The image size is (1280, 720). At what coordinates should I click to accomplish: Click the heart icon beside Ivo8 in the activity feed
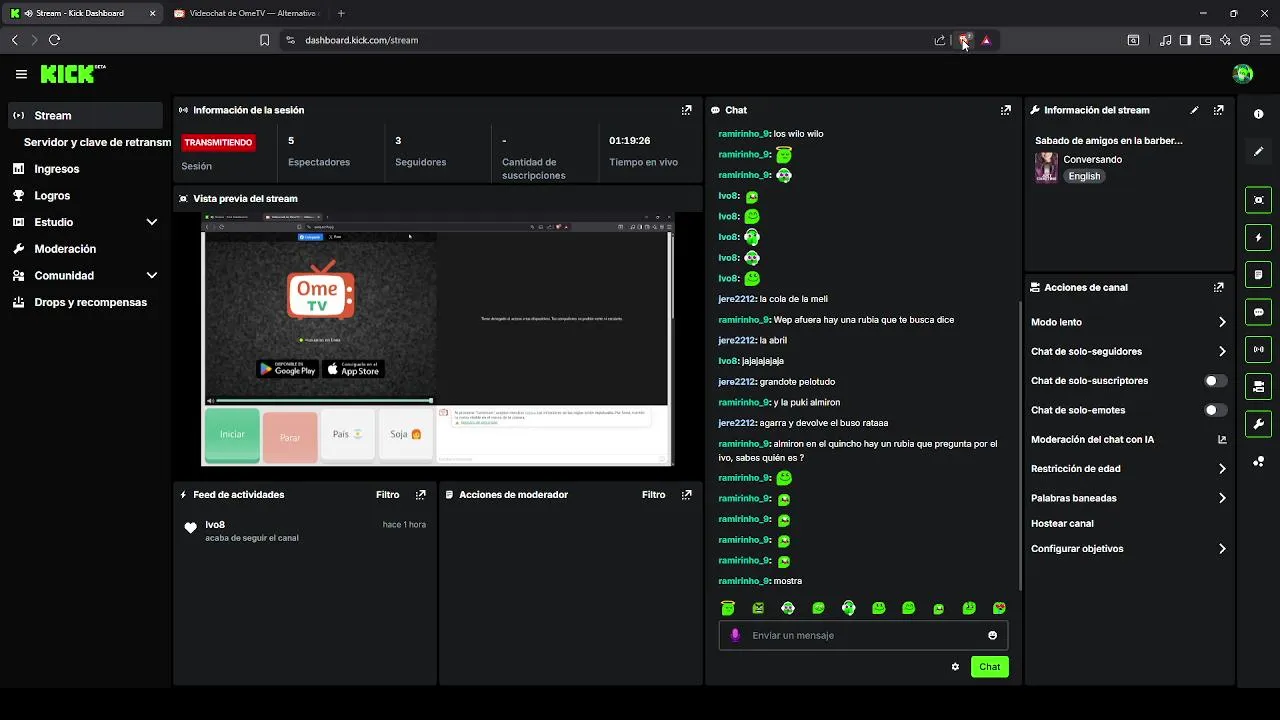click(190, 528)
